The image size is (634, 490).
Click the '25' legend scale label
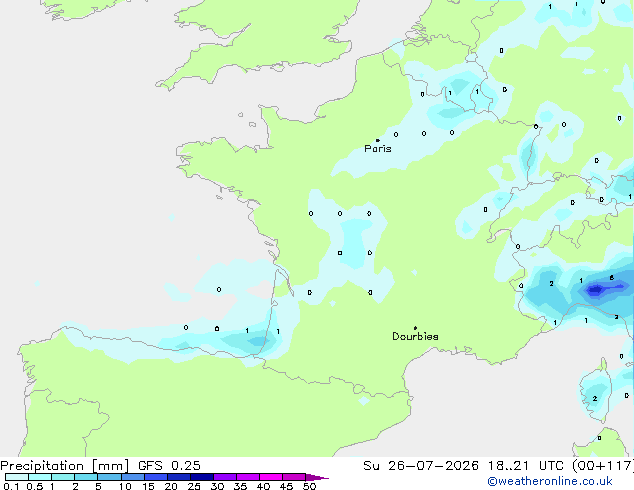pos(194,486)
